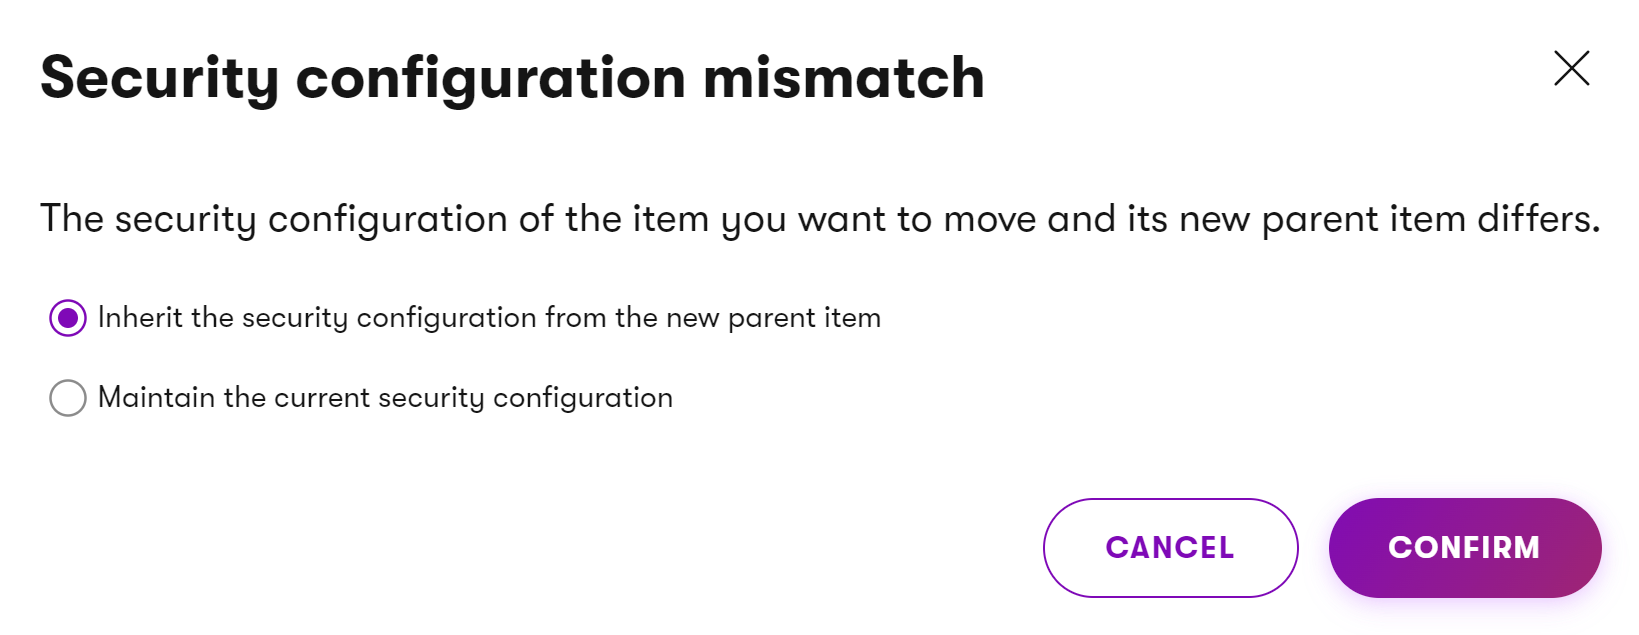Select the Maintain current security configuration radio
This screenshot has height=635, width=1639.
click(68, 398)
